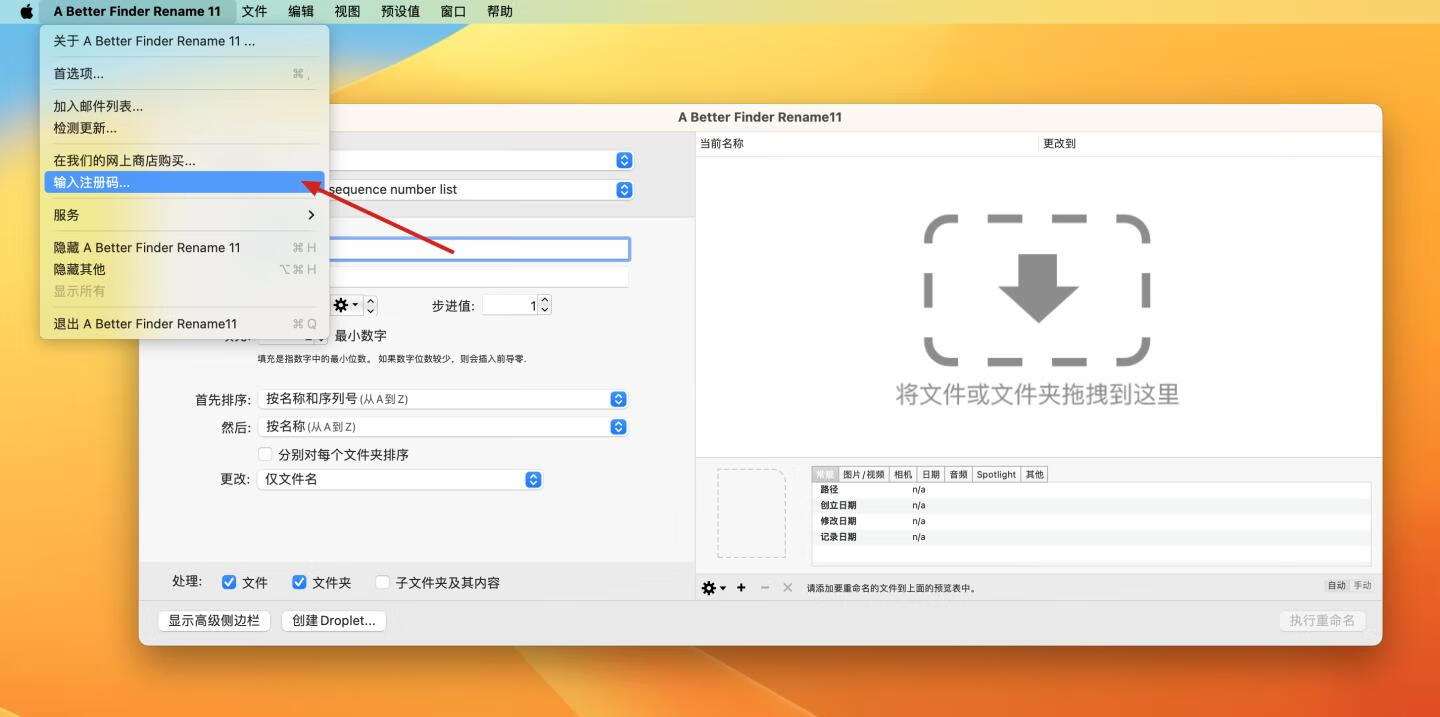Click the X clear-list icon
The height and width of the screenshot is (717, 1440).
tap(787, 588)
